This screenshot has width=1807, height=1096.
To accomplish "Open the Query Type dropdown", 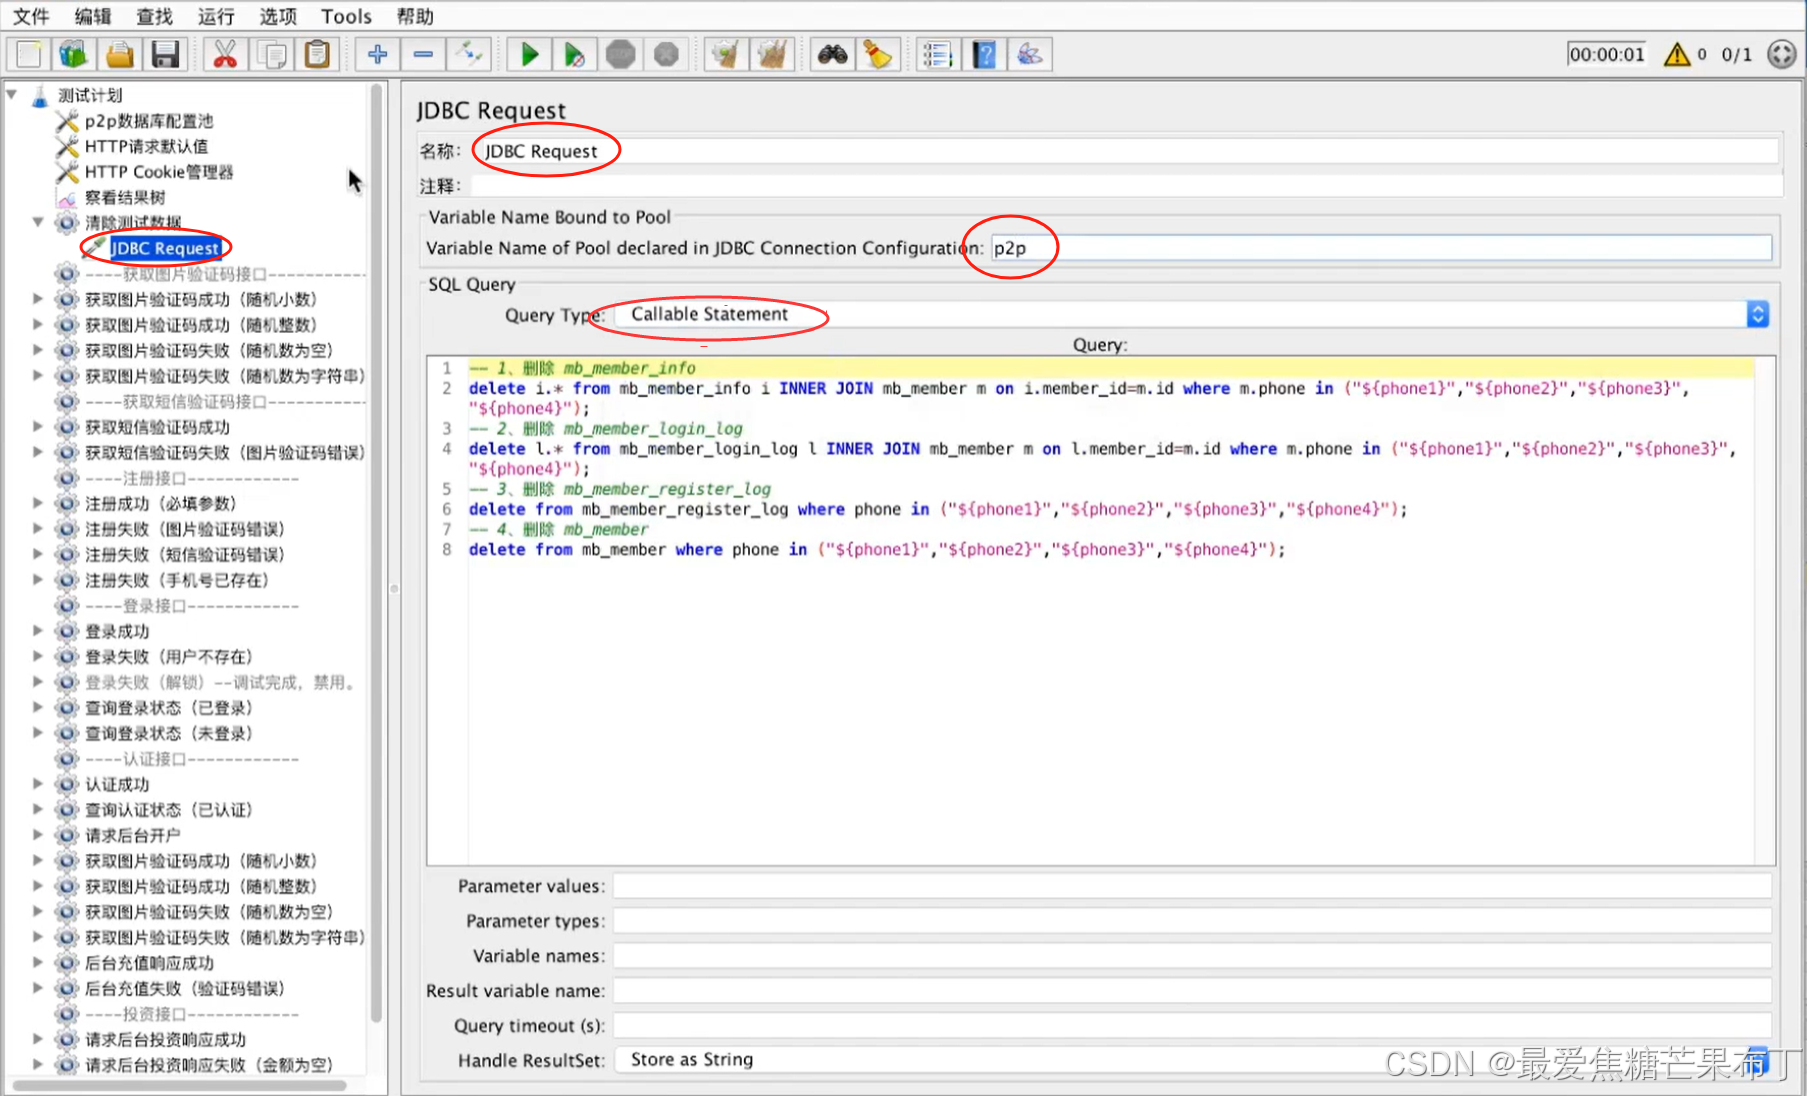I will coord(1190,314).
